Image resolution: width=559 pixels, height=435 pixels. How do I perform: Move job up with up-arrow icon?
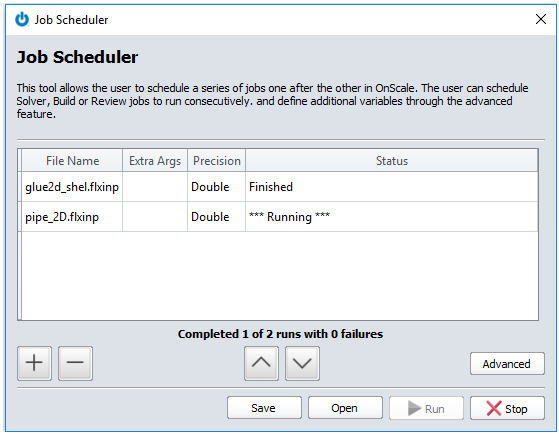click(x=261, y=363)
